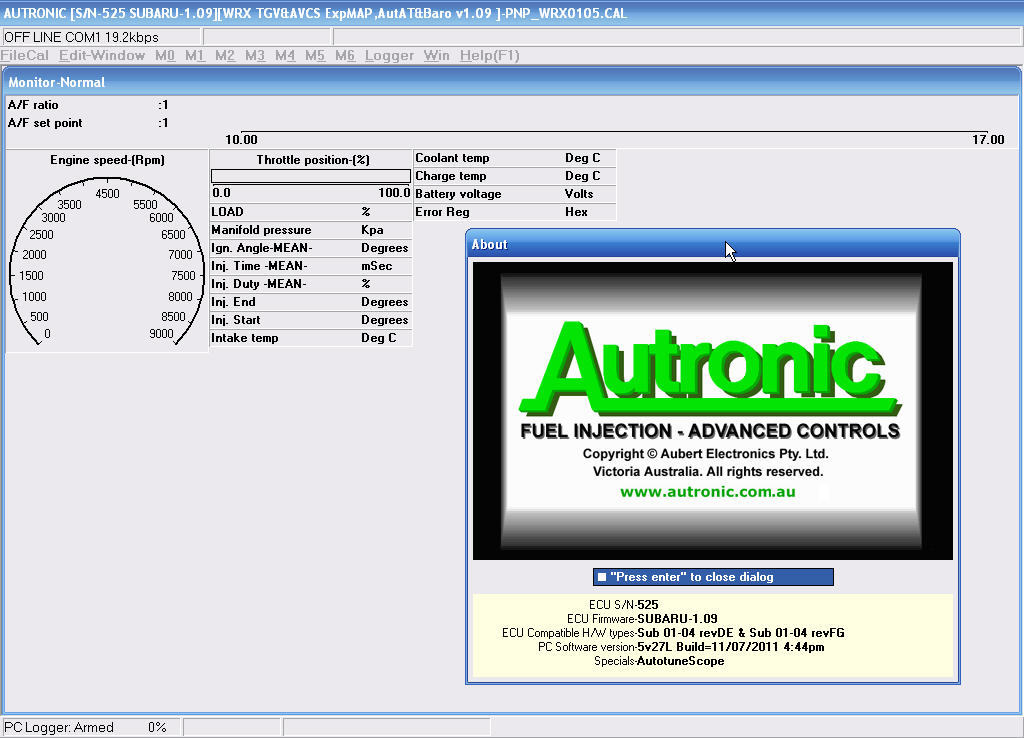Viewport: 1024px width, 738px height.
Task: Open the Logger menu
Action: coord(389,56)
